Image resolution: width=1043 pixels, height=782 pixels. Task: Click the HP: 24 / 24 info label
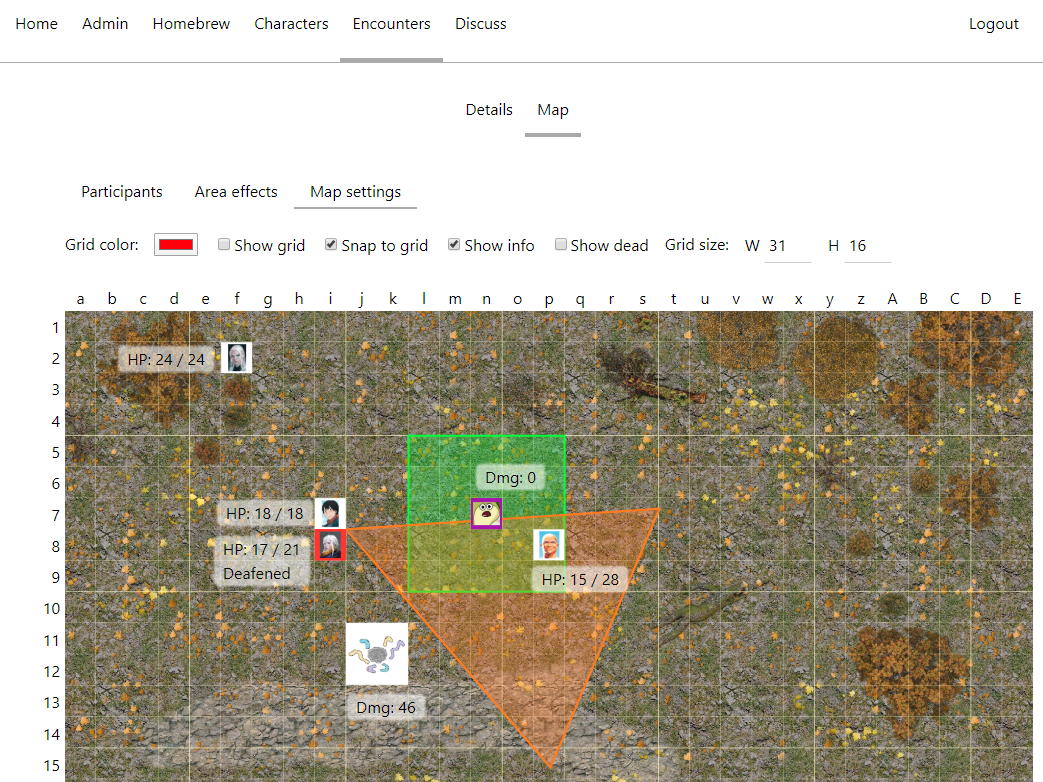[166, 360]
